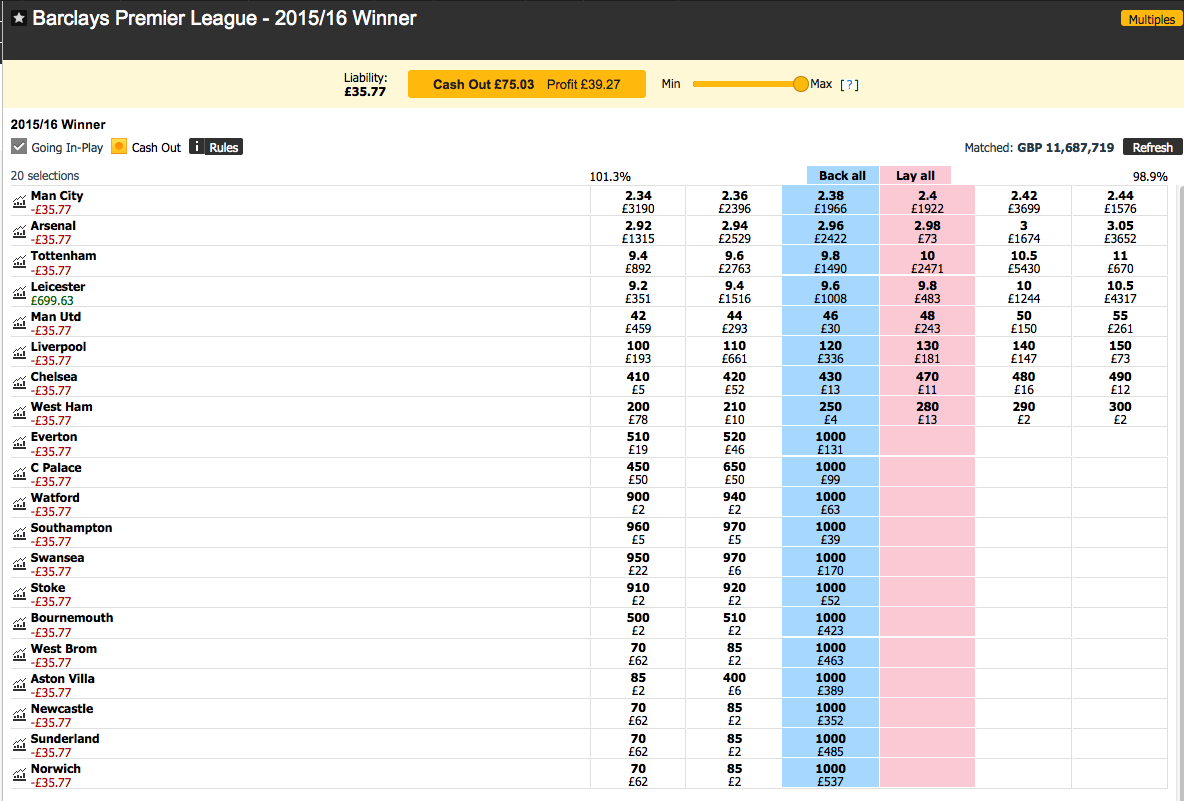
Task: Click the Back all header
Action: (842, 175)
